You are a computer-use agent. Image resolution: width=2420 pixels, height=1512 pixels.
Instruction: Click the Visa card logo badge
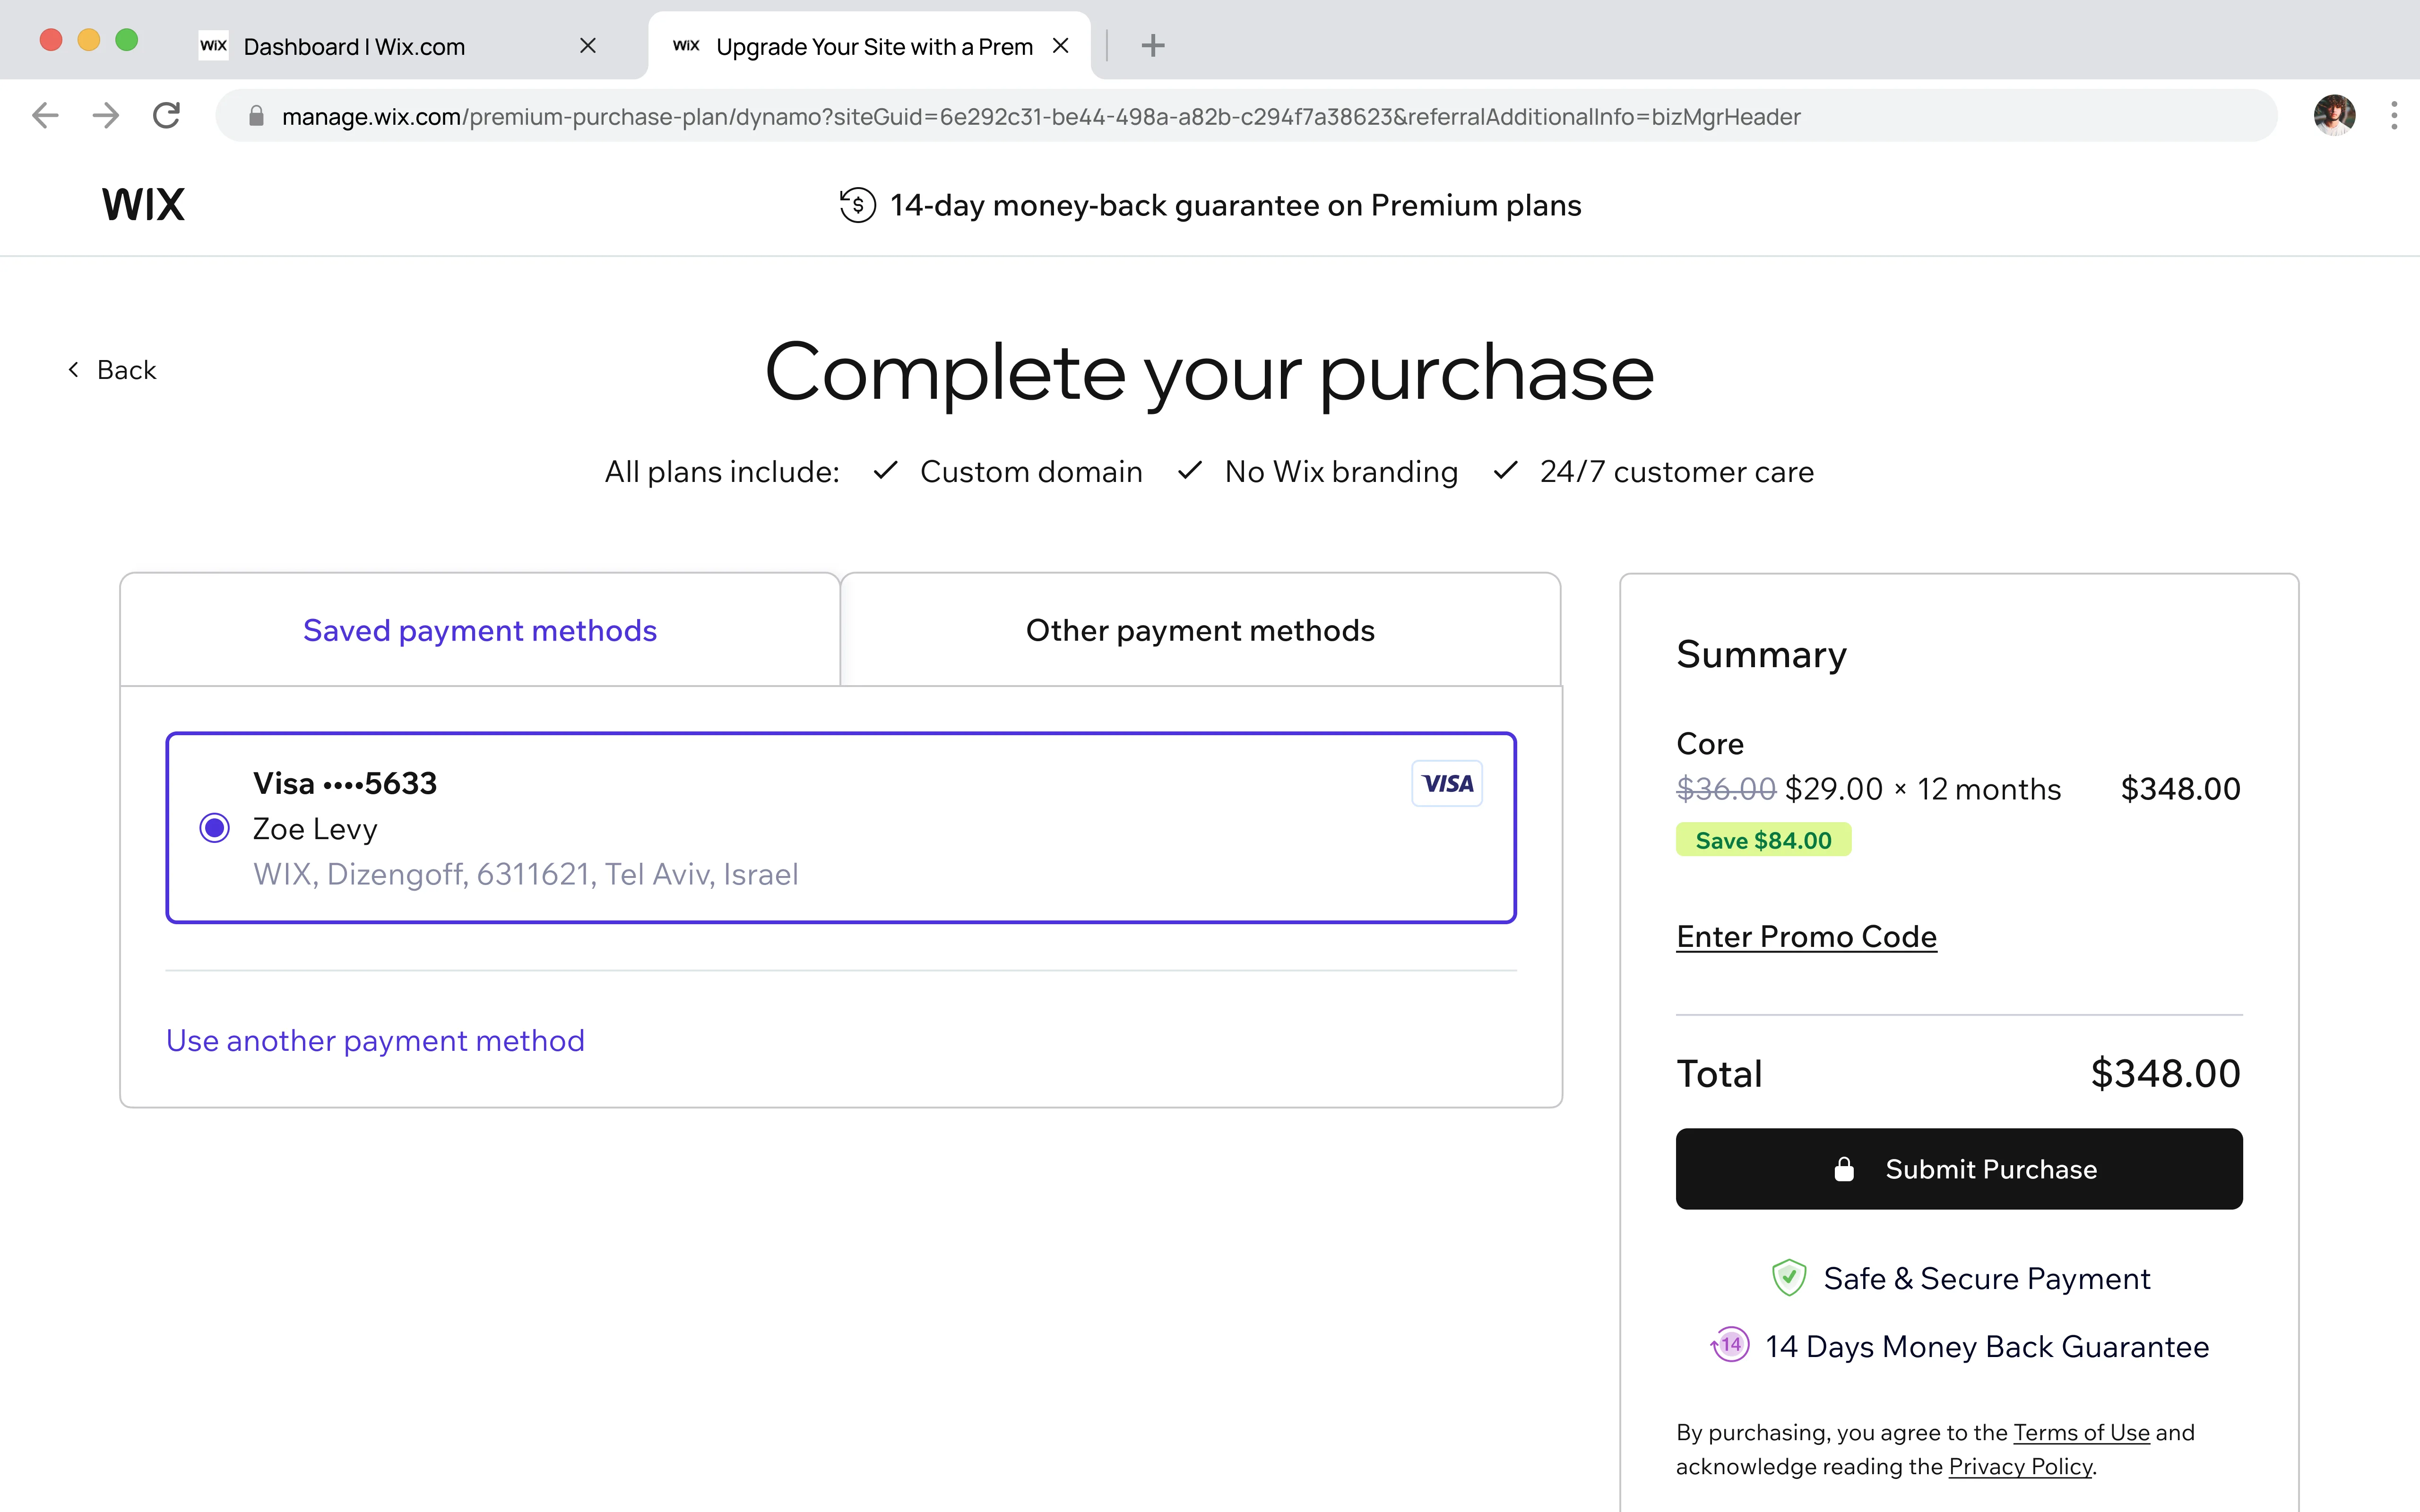pyautogui.click(x=1447, y=783)
